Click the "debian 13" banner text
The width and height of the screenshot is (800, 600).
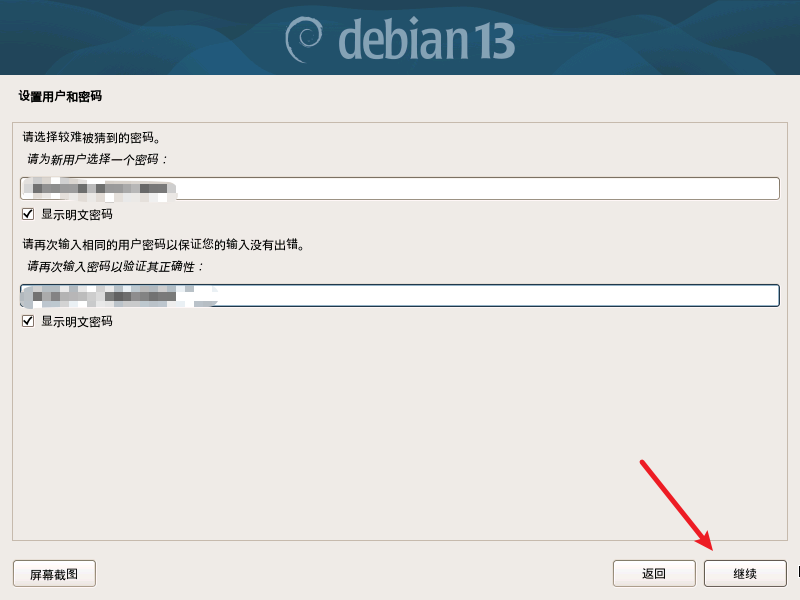pyautogui.click(x=427, y=39)
